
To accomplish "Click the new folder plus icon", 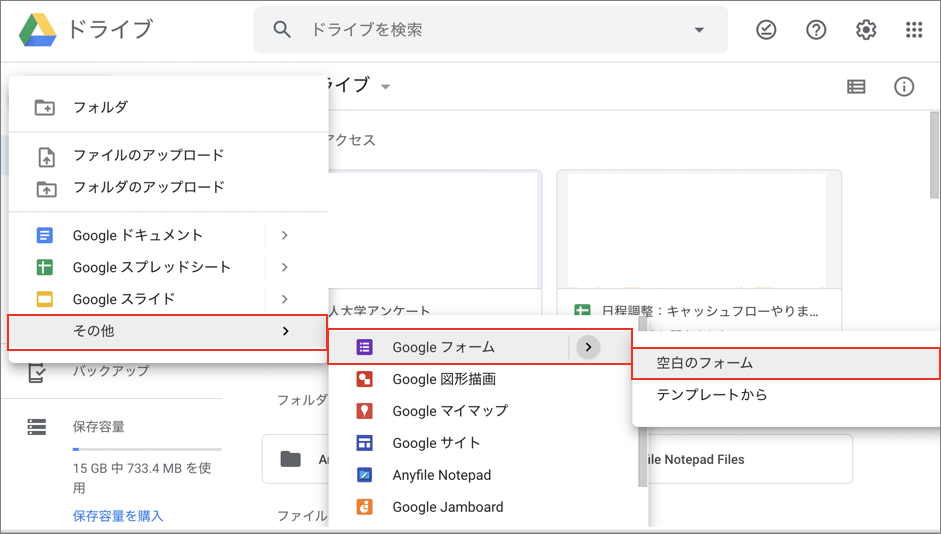I will (x=45, y=107).
